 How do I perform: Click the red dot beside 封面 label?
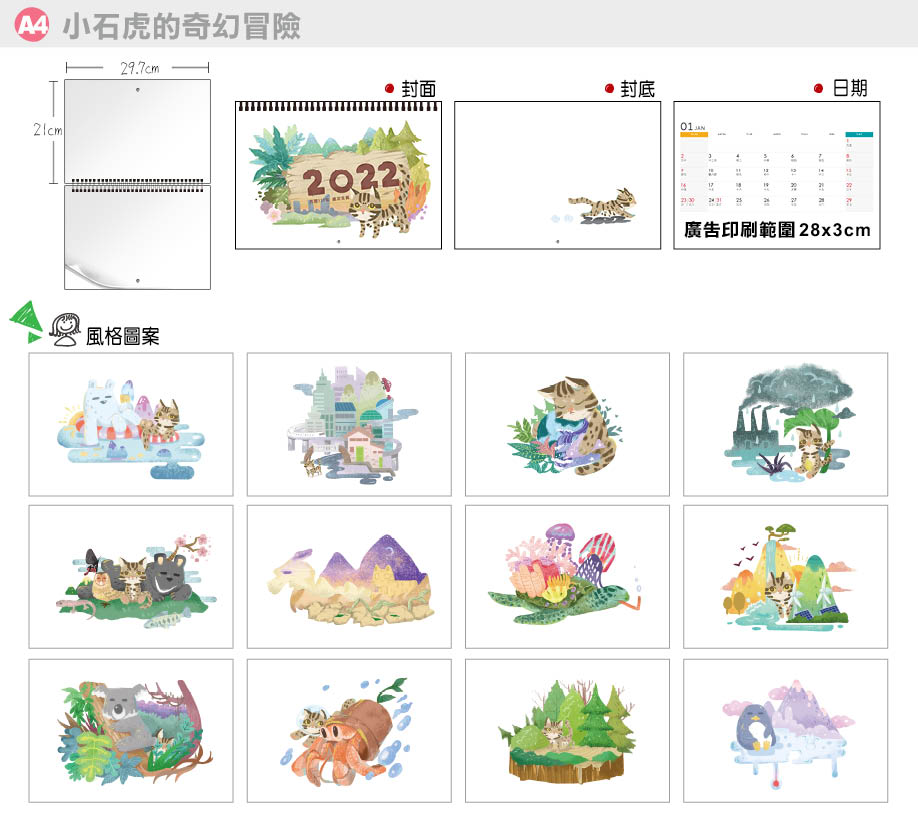coord(391,89)
